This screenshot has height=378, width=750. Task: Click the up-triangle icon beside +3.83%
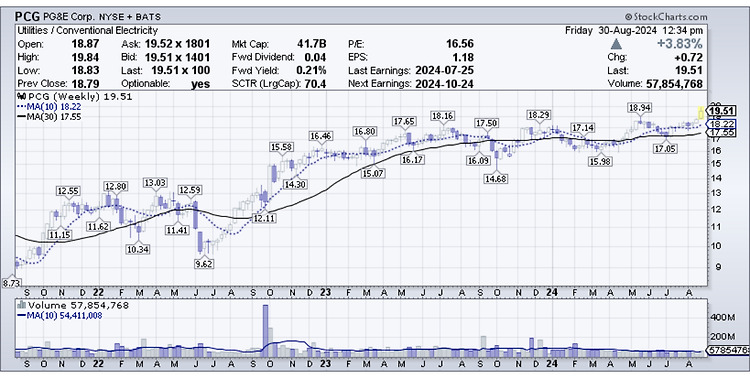[x=617, y=44]
